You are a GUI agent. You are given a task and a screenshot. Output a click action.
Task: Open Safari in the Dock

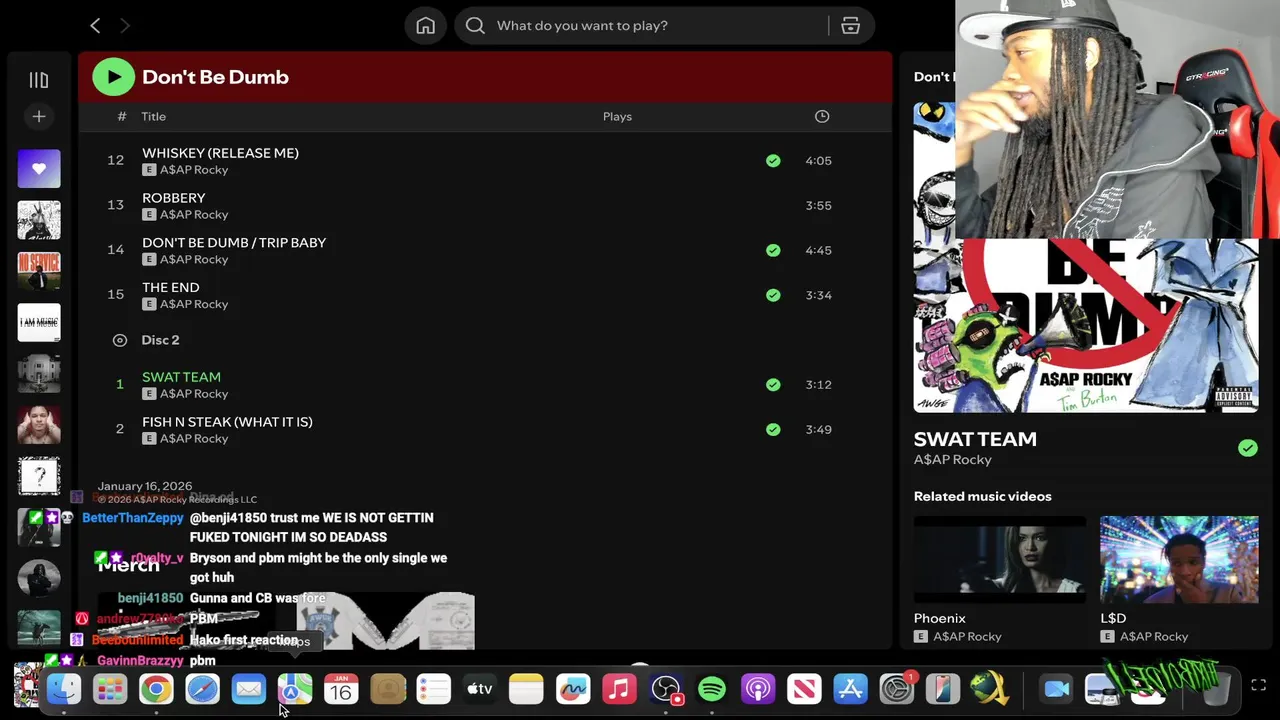coord(202,689)
